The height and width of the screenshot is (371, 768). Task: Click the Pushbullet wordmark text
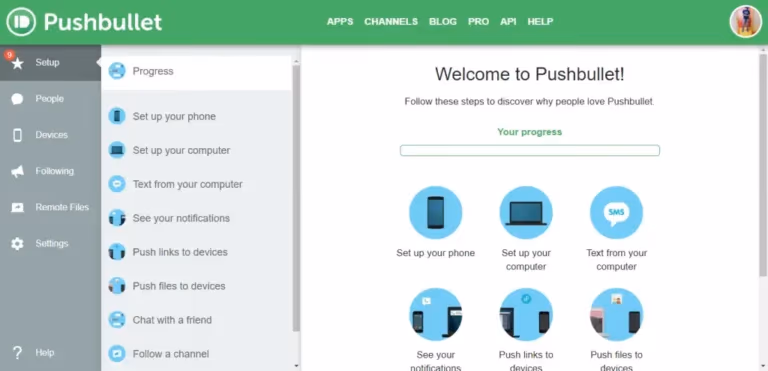[103, 22]
